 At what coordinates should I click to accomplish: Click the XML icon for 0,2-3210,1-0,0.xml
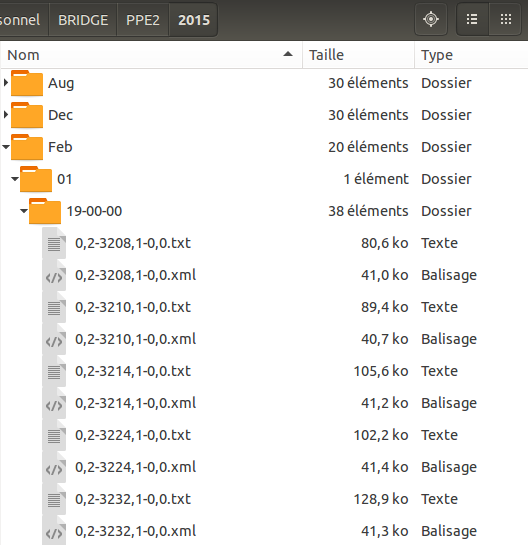(x=54, y=339)
